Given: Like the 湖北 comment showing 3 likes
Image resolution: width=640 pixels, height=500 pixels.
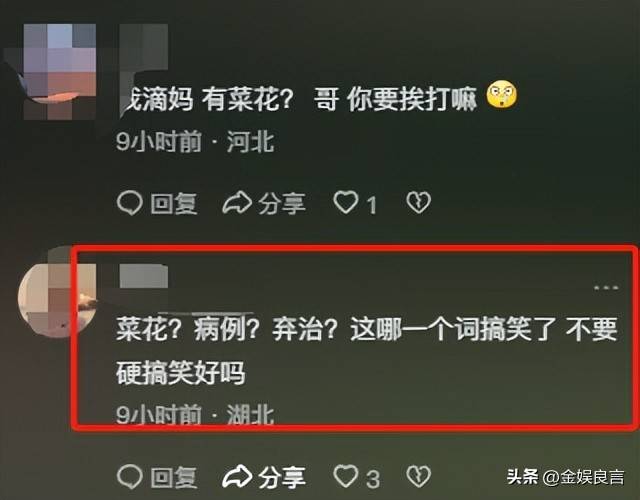Looking at the screenshot, I should 346,476.
